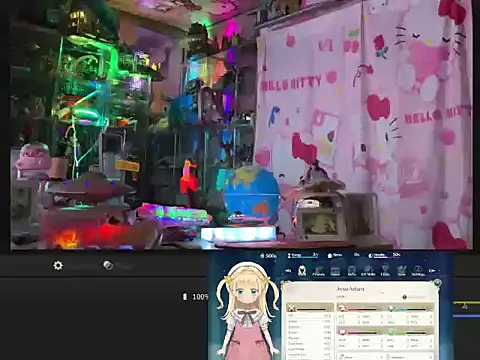Open the Settings tab in game menu
480x360 pixels.
(x=418, y=271)
